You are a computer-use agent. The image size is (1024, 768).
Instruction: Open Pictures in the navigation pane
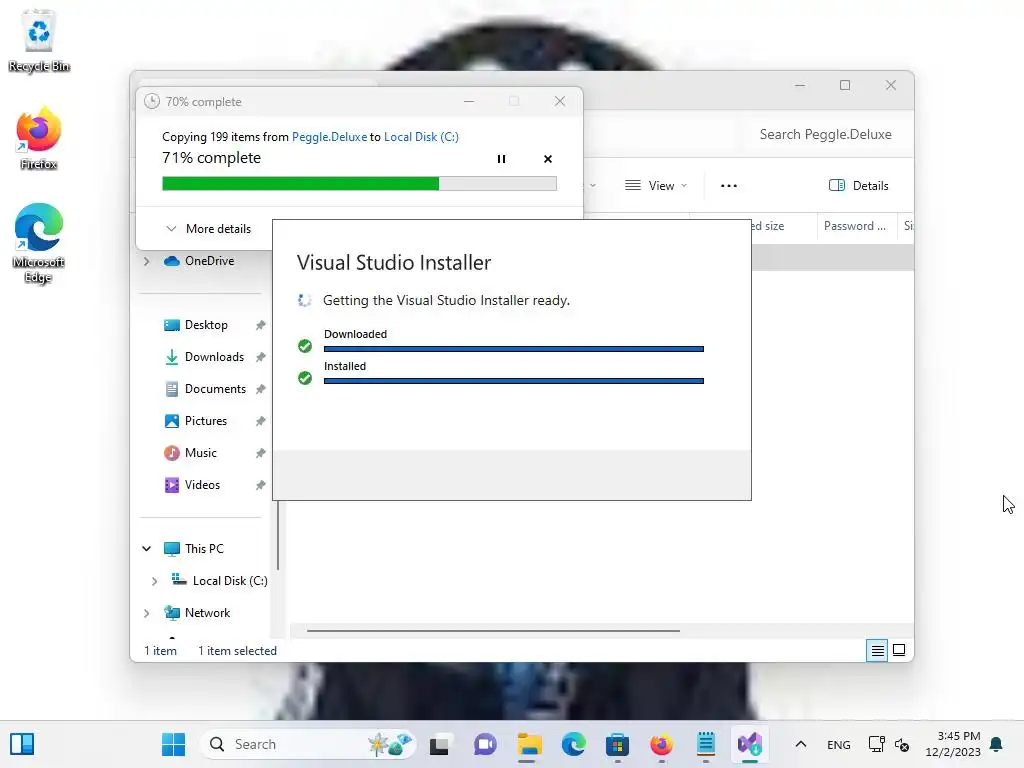click(x=195, y=421)
